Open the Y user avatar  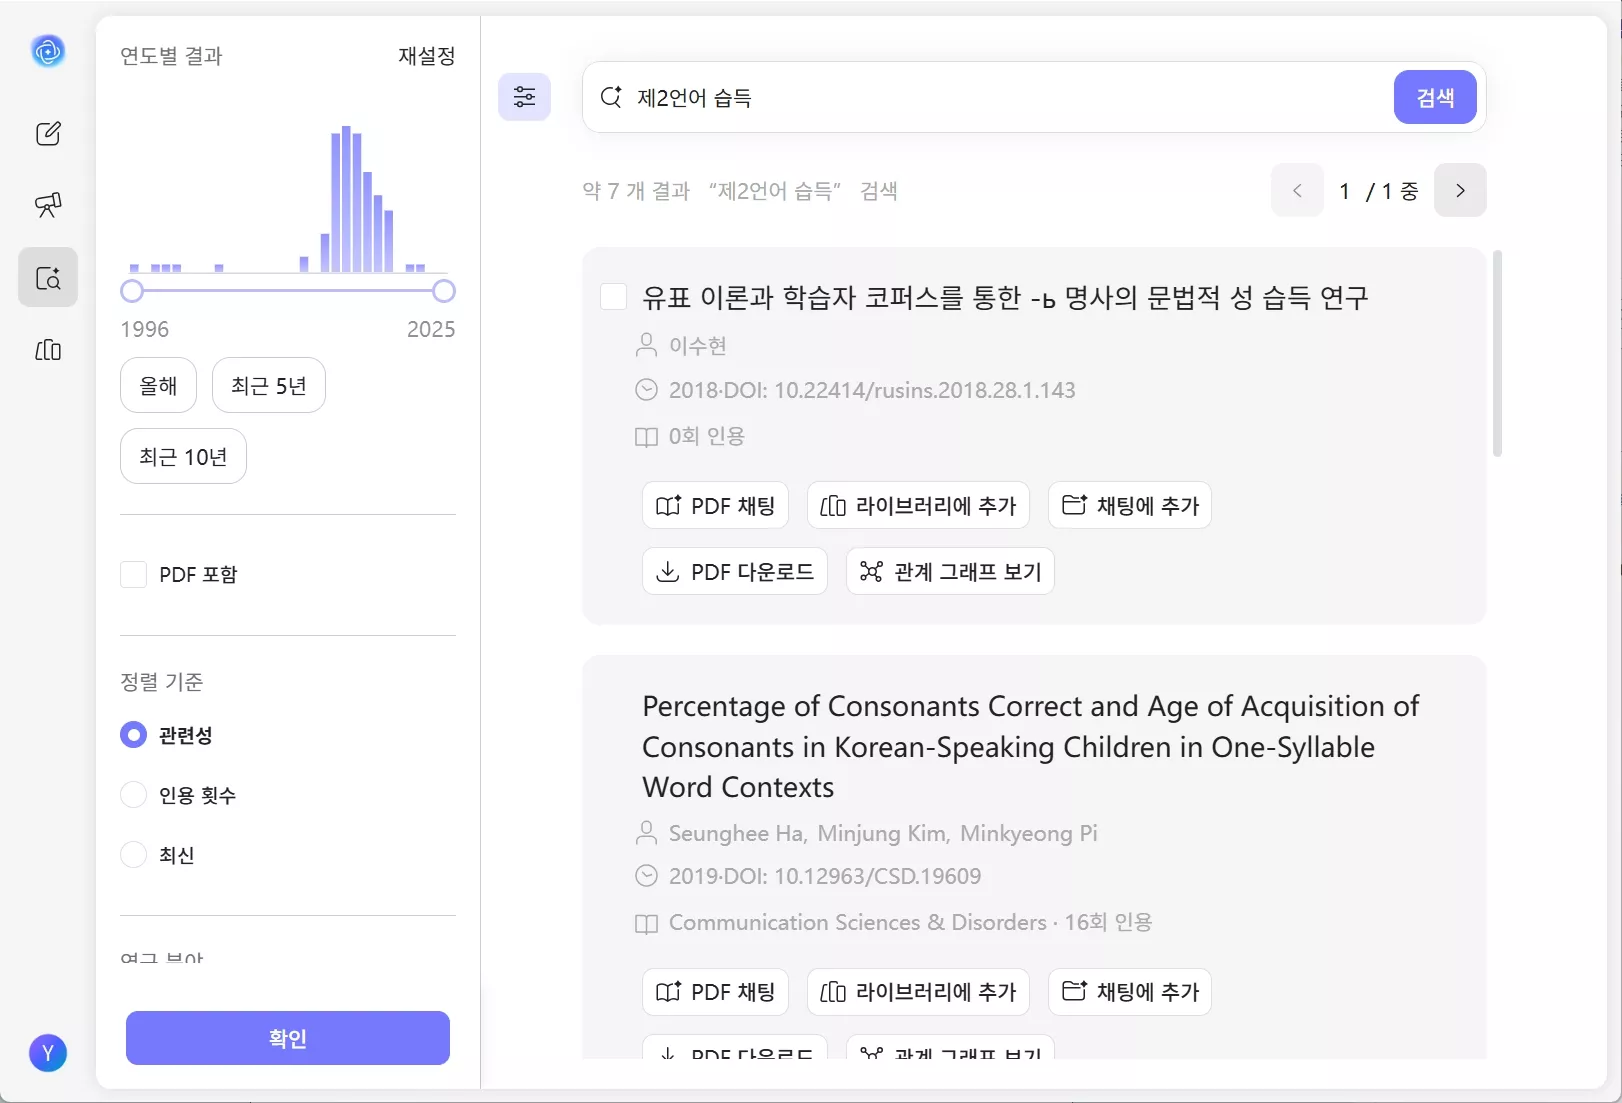tap(47, 1053)
